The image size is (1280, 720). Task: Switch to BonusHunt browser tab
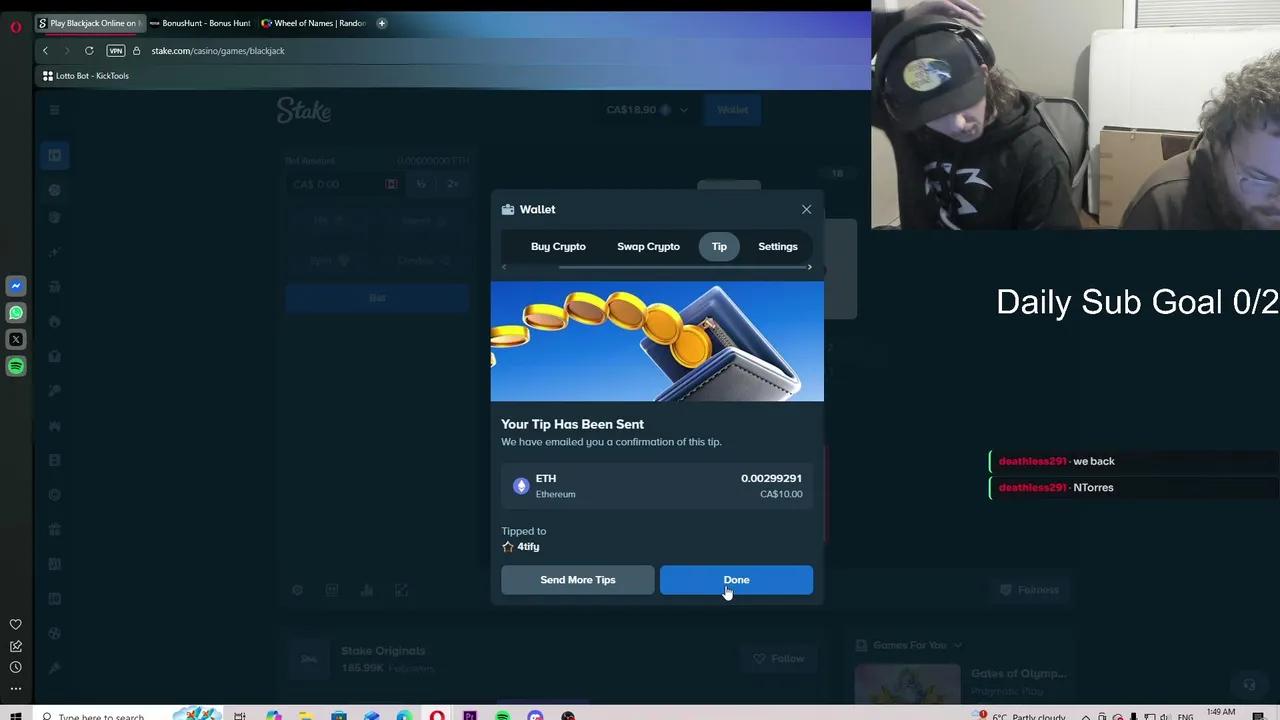[200, 23]
